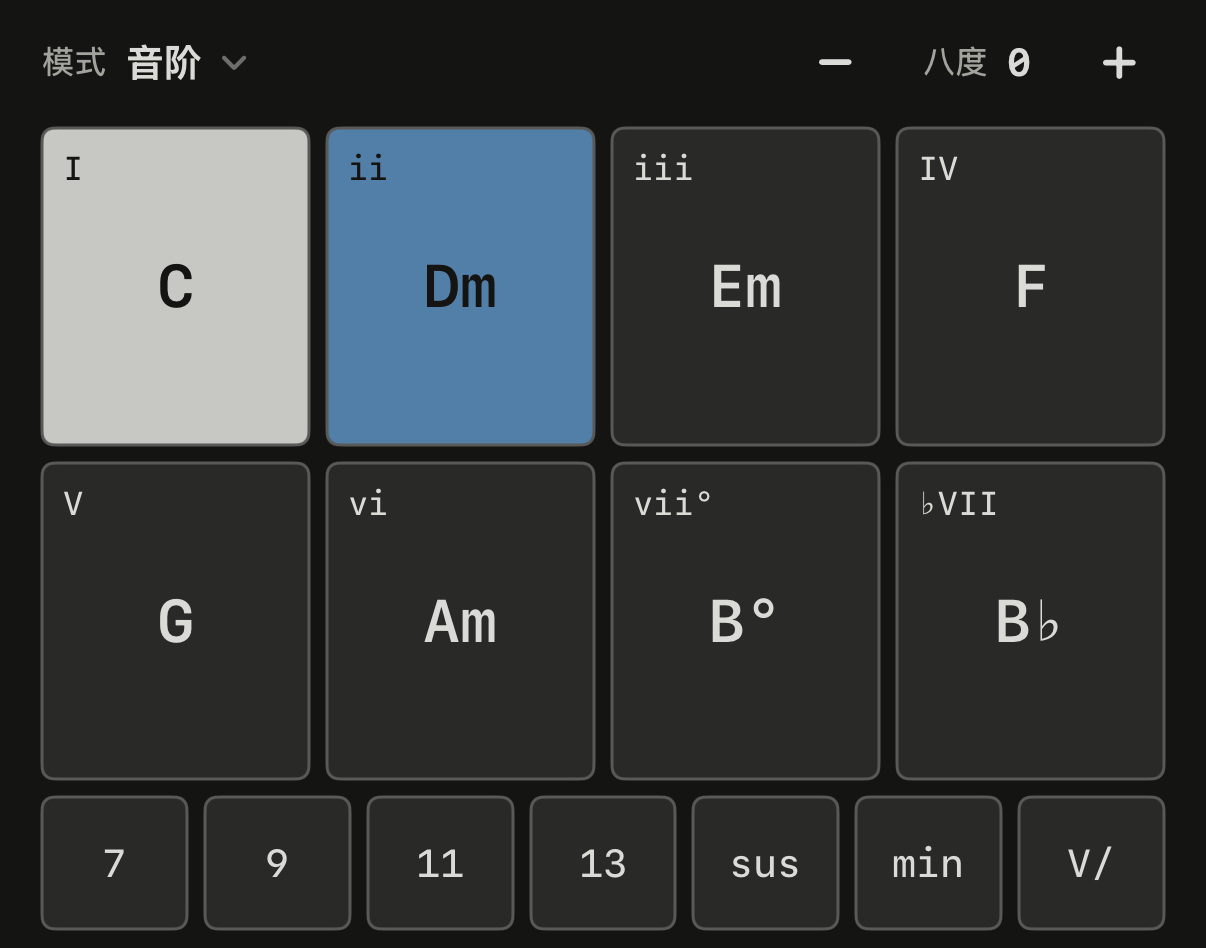The width and height of the screenshot is (1206, 948).
Task: Trigger the iii chord pad Em
Action: pos(745,286)
